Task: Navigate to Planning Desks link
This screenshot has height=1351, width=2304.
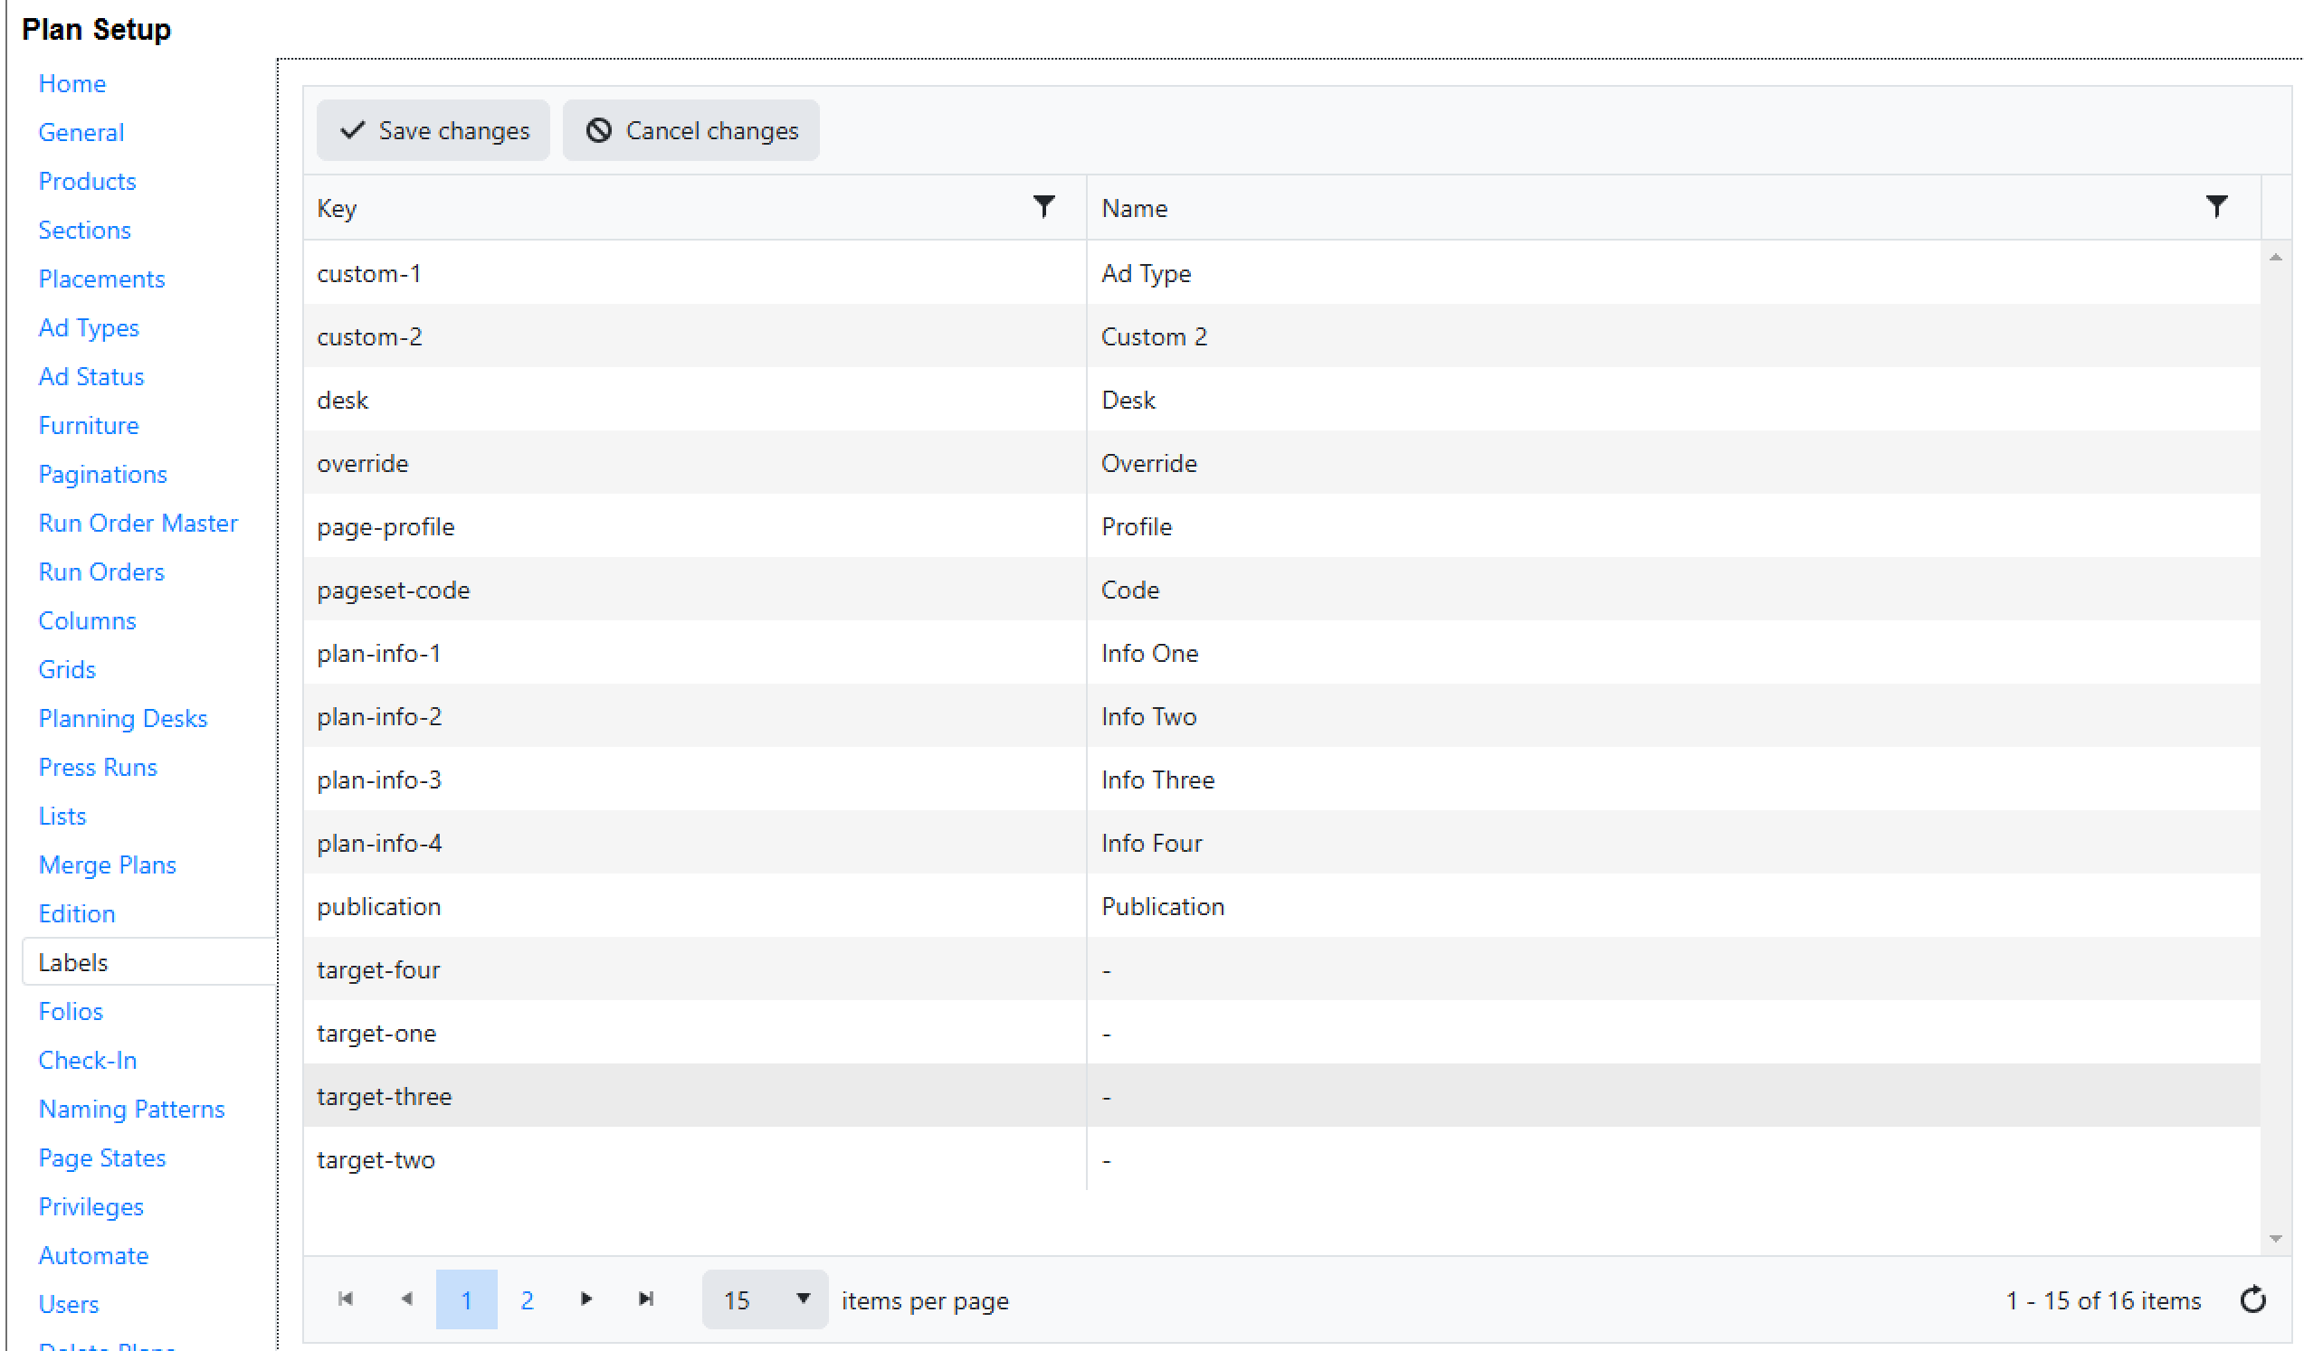Action: pos(122,718)
